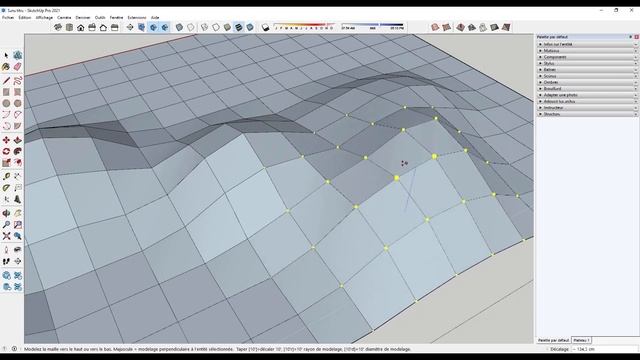This screenshot has width=640, height=360.
Task: Select the Protractor tool
Action: [x=6, y=188]
